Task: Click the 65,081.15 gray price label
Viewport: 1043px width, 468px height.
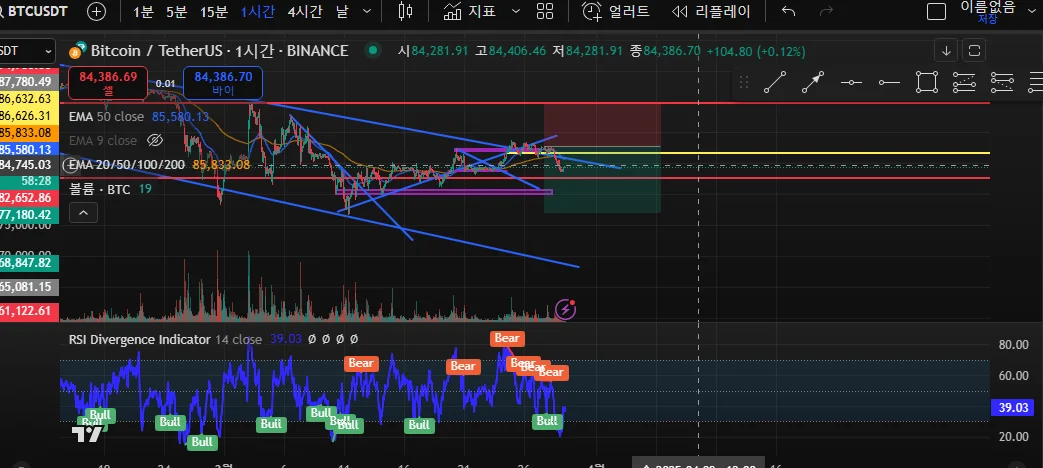Action: pyautogui.click(x=27, y=287)
